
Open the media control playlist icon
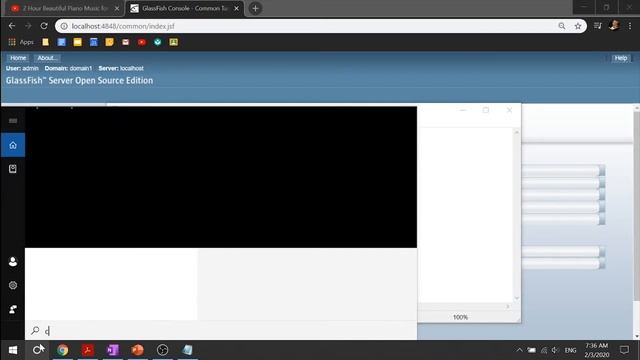pyautogui.click(x=598, y=26)
